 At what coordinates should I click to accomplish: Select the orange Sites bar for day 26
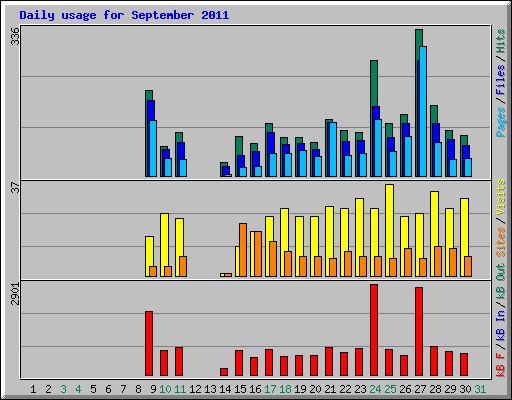click(408, 262)
